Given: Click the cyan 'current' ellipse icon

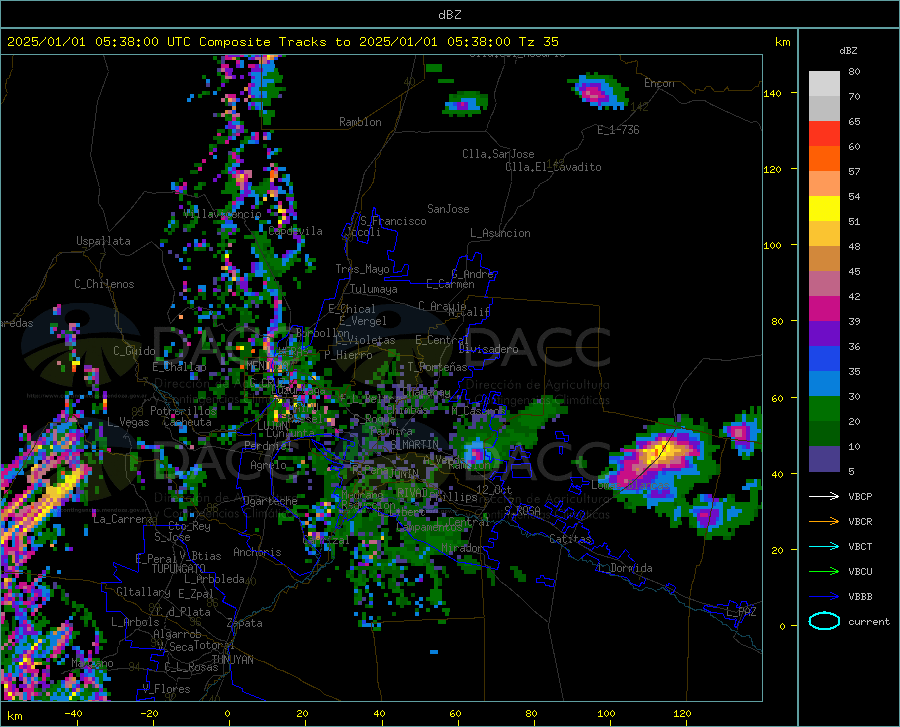Looking at the screenshot, I should click(x=824, y=621).
